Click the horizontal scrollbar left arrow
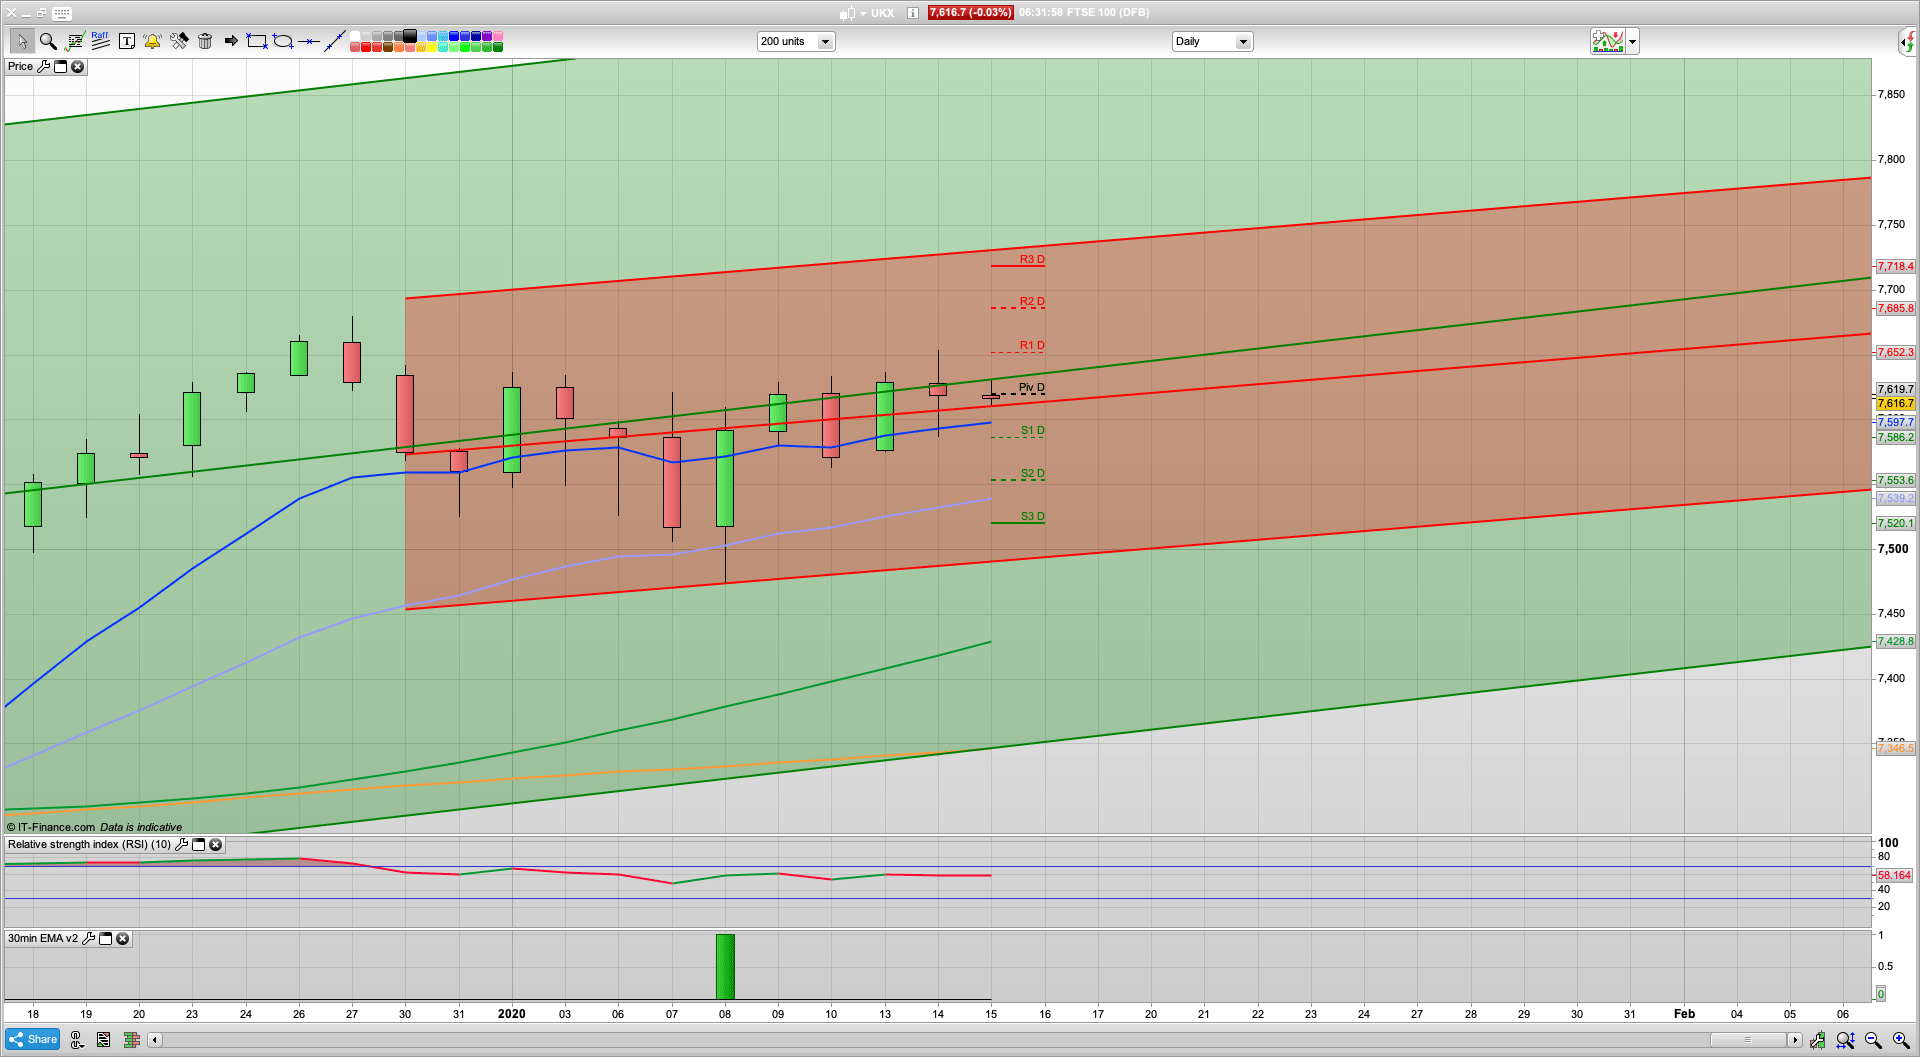Viewport: 1920px width, 1057px height. pos(154,1040)
